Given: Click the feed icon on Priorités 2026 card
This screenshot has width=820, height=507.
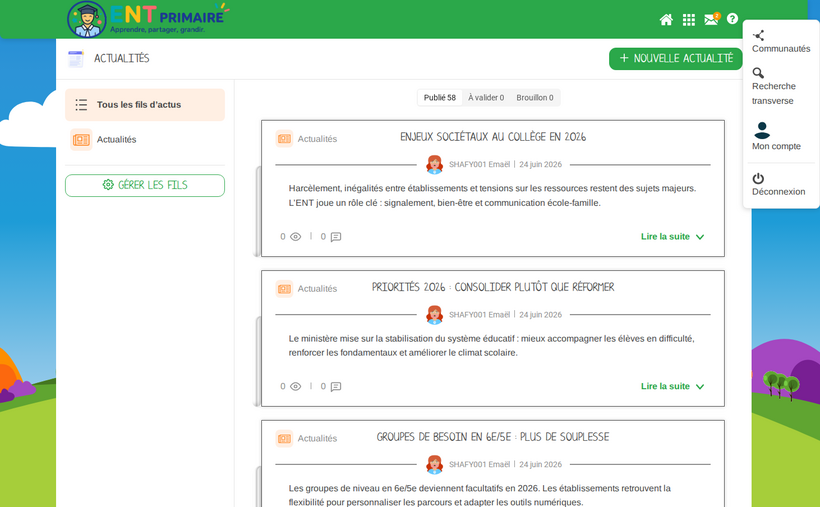Looking at the screenshot, I should [284, 288].
